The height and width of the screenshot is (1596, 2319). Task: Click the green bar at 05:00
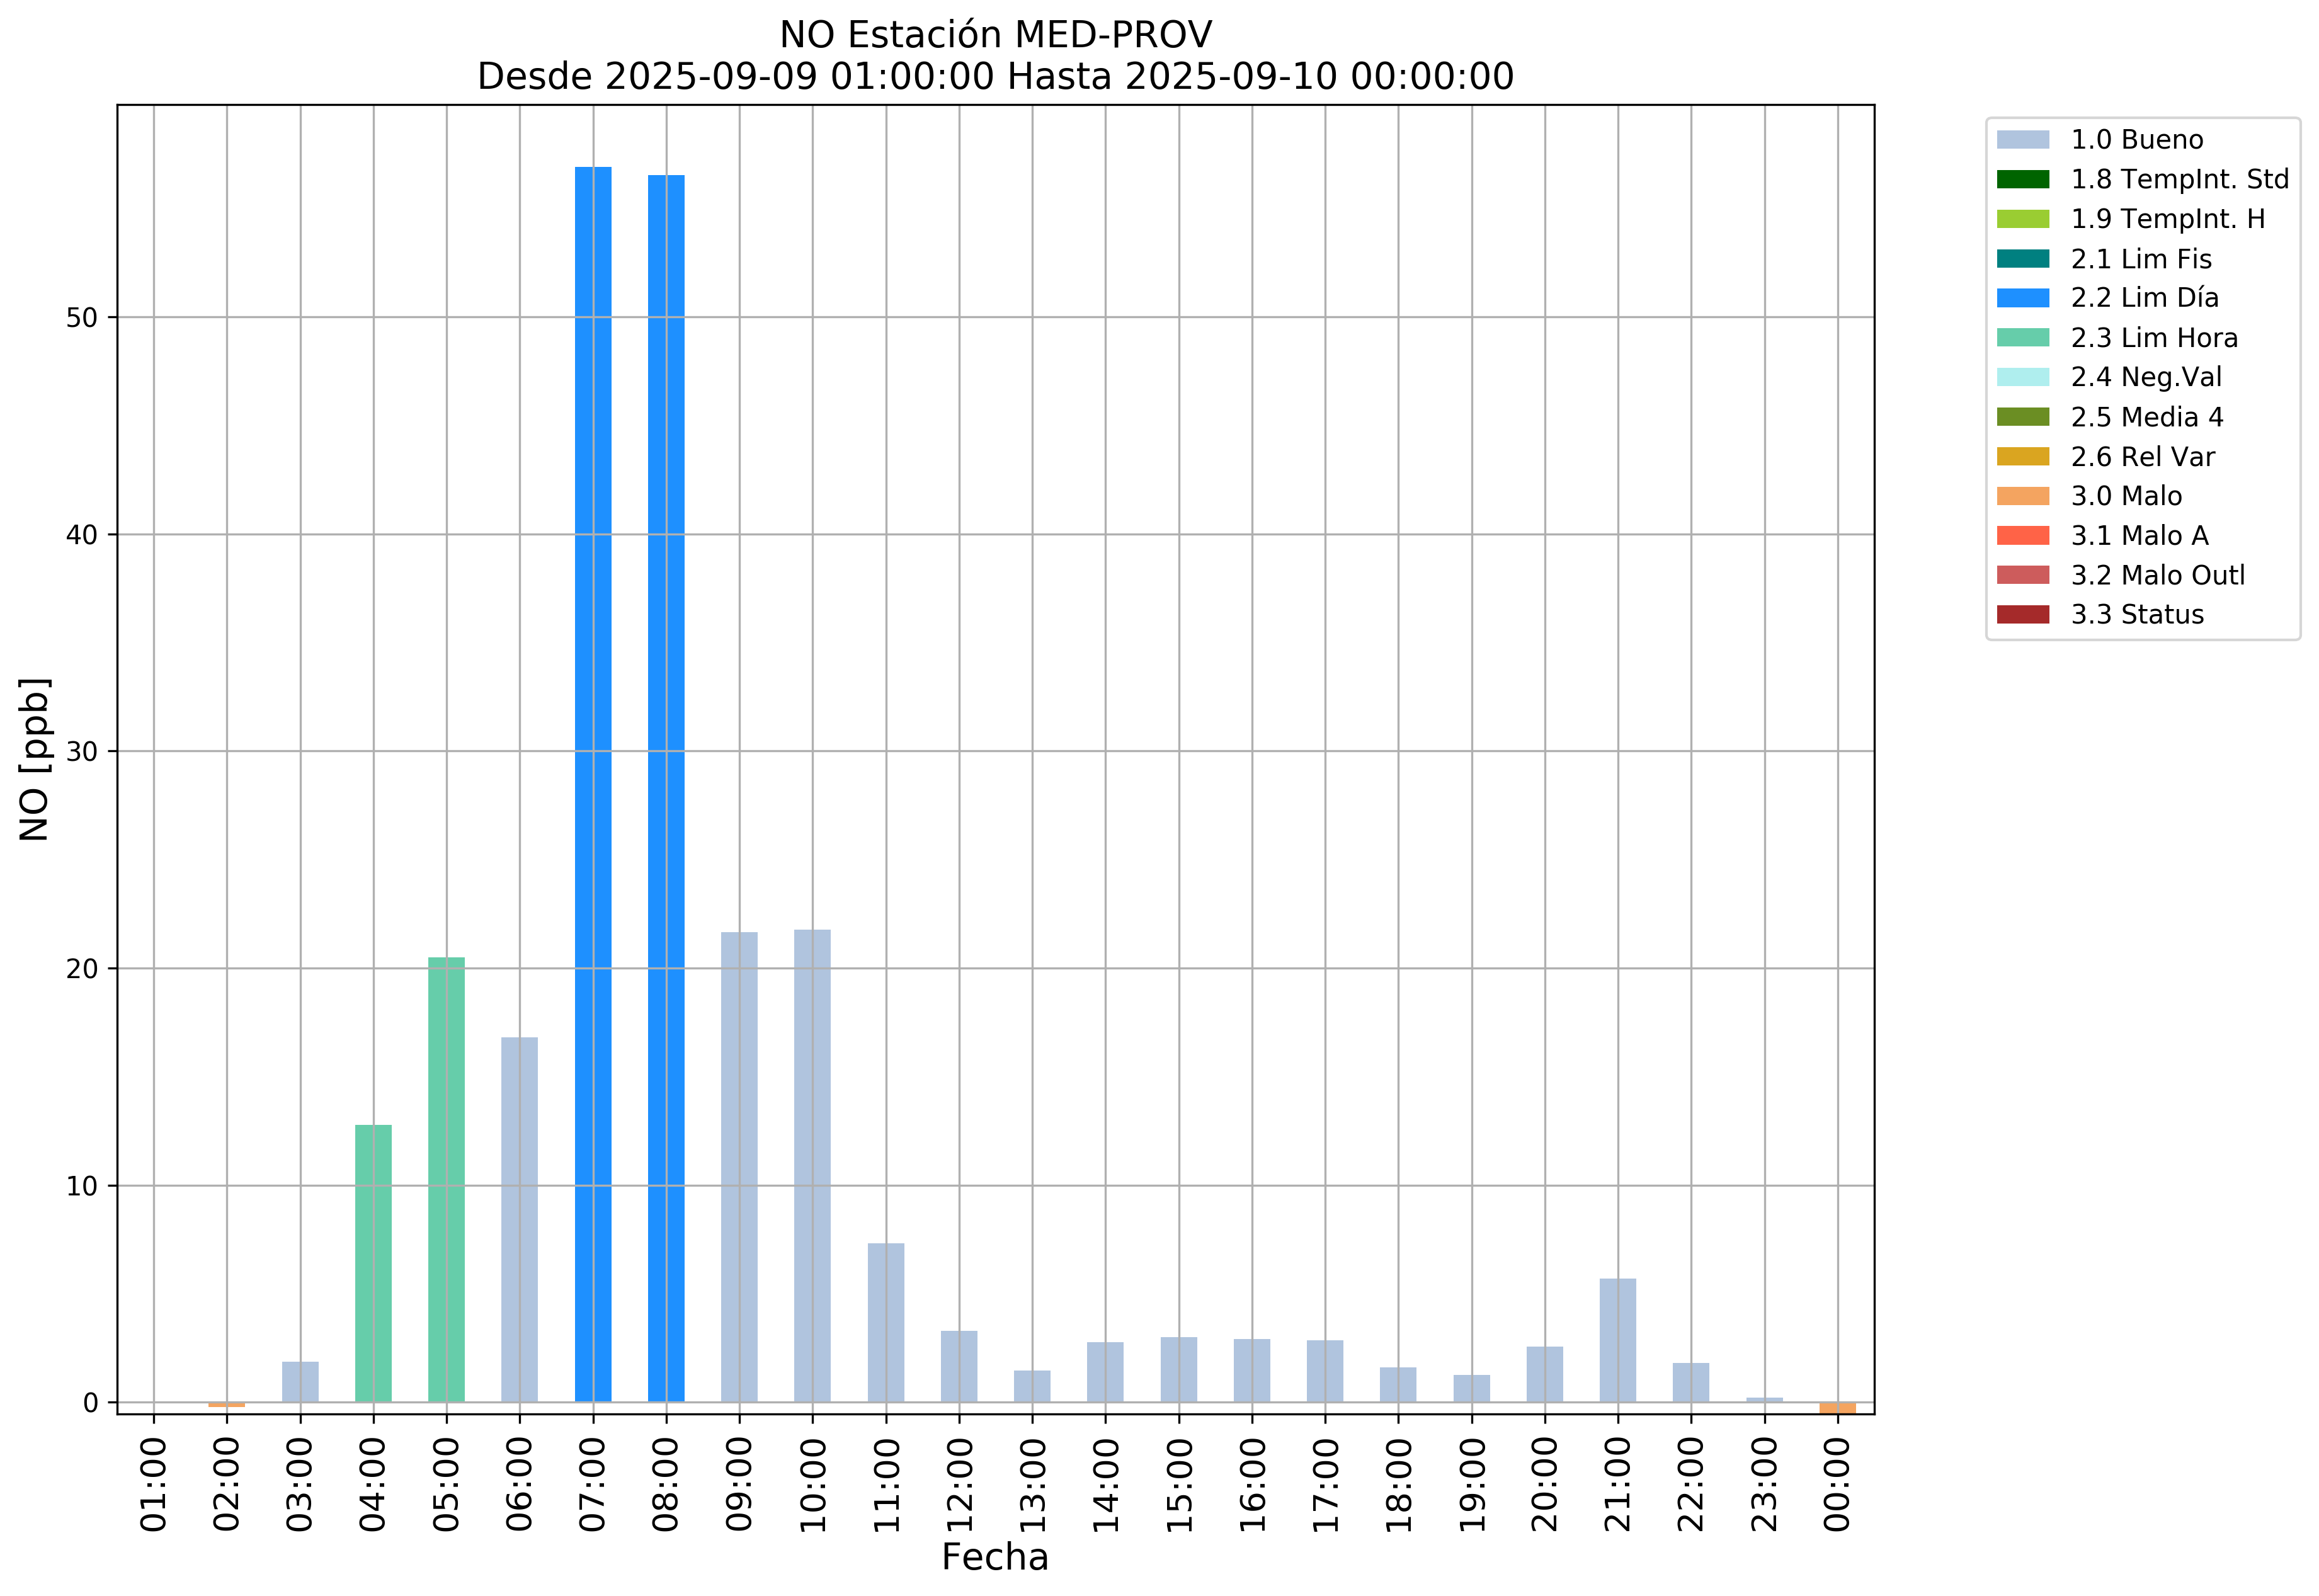tap(446, 1180)
